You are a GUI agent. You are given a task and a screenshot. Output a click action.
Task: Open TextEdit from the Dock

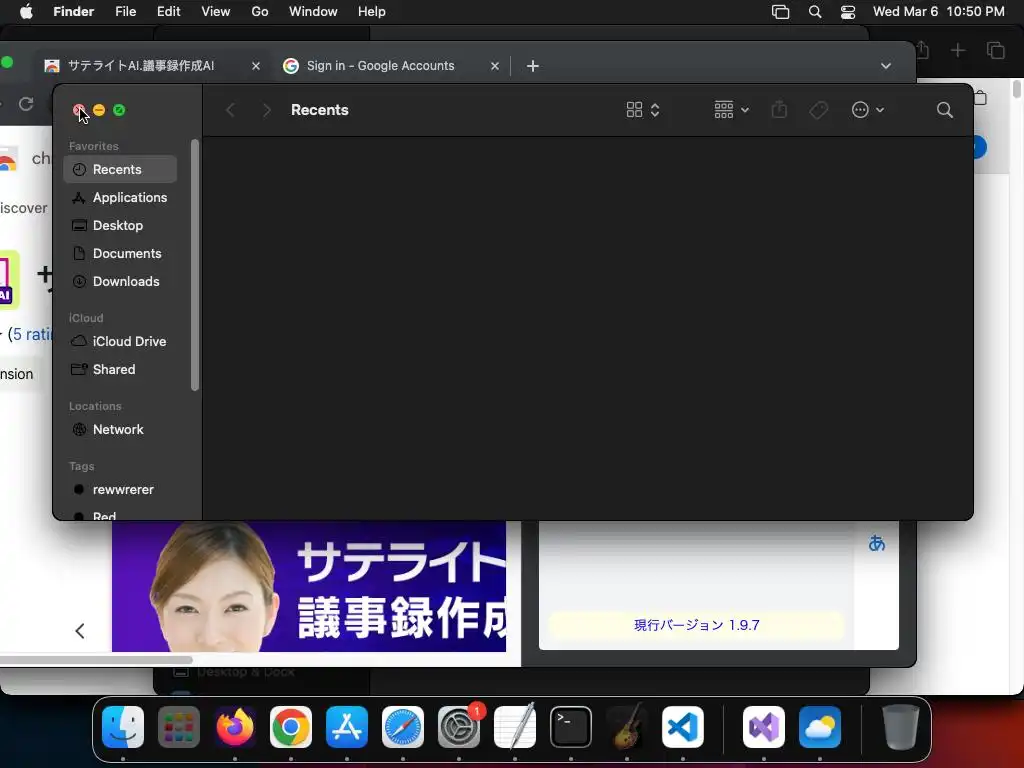pos(515,727)
